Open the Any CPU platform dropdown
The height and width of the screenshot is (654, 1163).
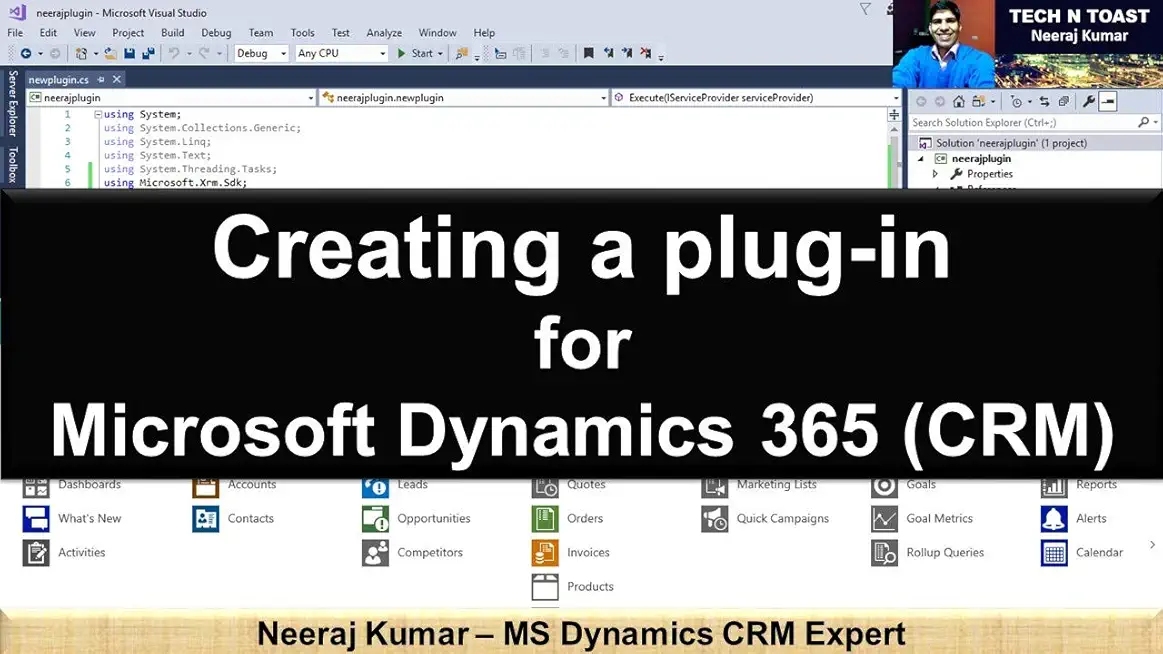point(341,54)
